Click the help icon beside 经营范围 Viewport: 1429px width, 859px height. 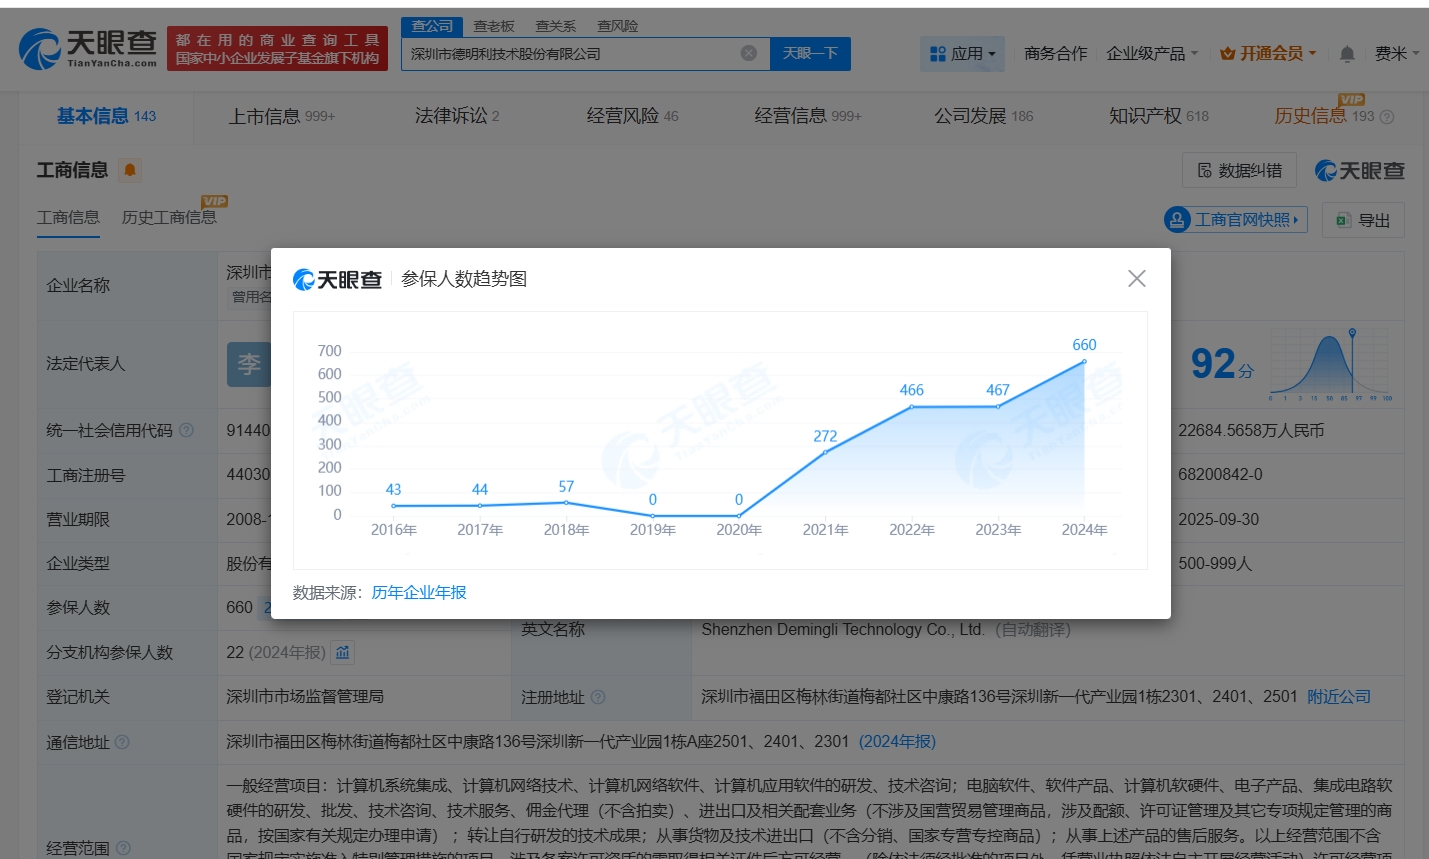(123, 848)
